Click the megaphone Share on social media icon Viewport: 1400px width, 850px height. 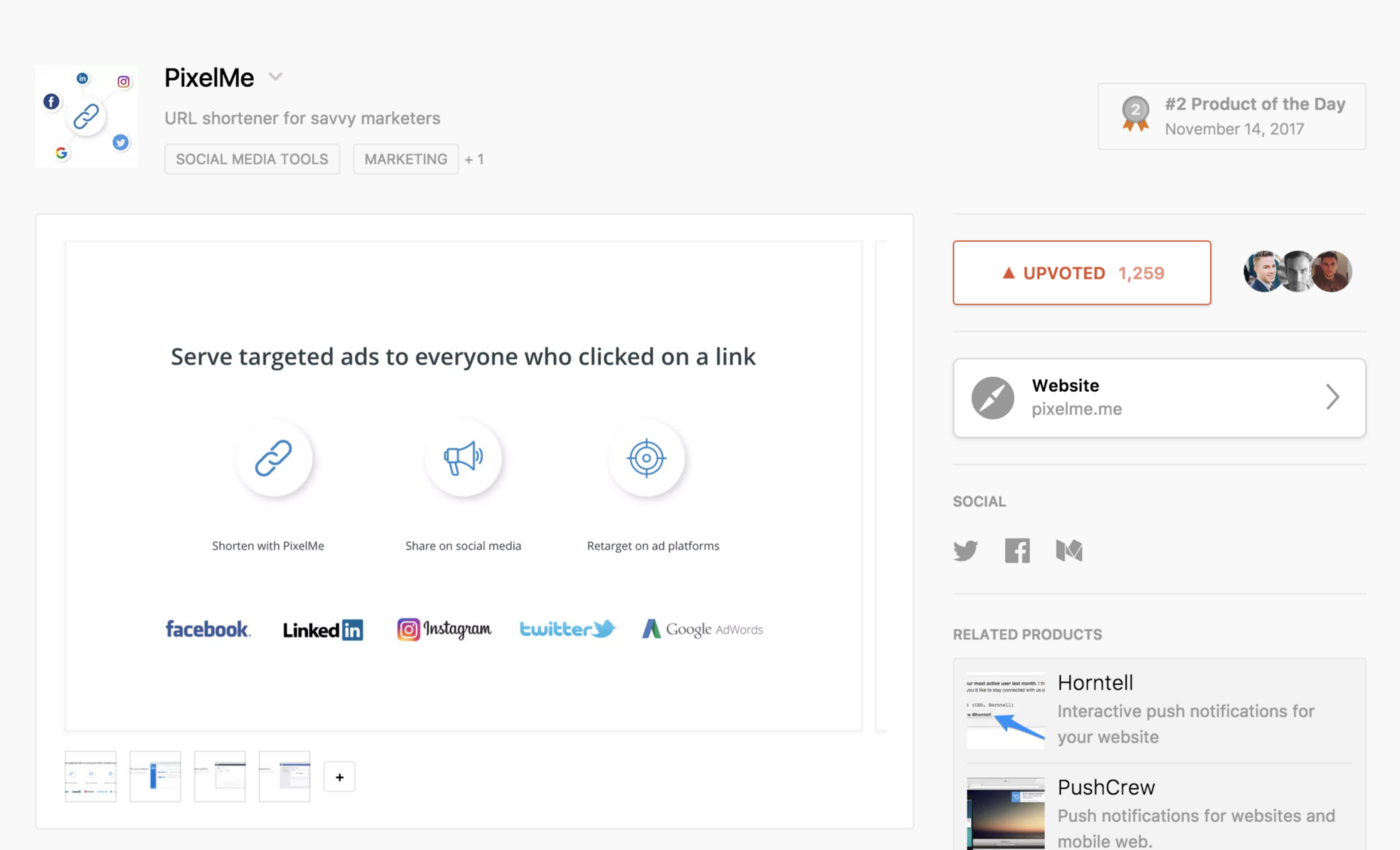(463, 459)
